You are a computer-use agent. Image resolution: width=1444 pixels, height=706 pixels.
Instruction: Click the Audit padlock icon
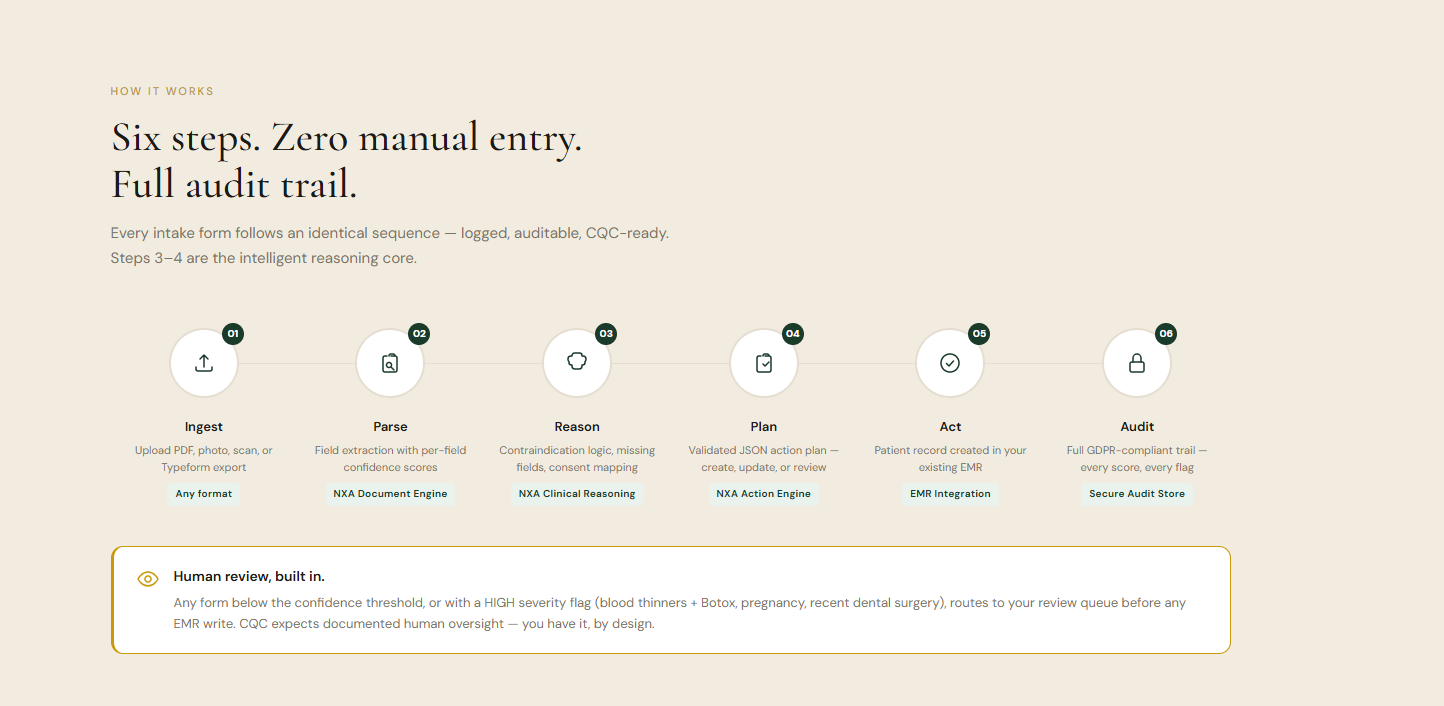point(1137,363)
